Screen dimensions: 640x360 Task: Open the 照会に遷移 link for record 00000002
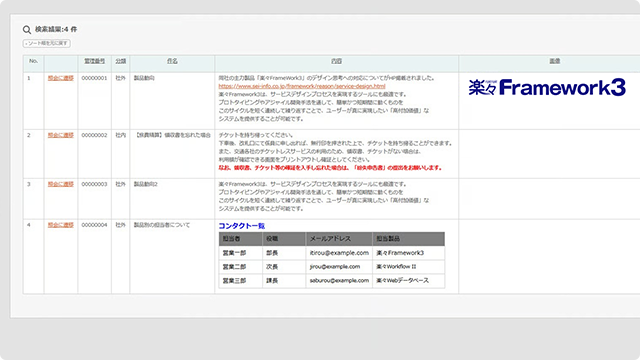tap(61, 135)
